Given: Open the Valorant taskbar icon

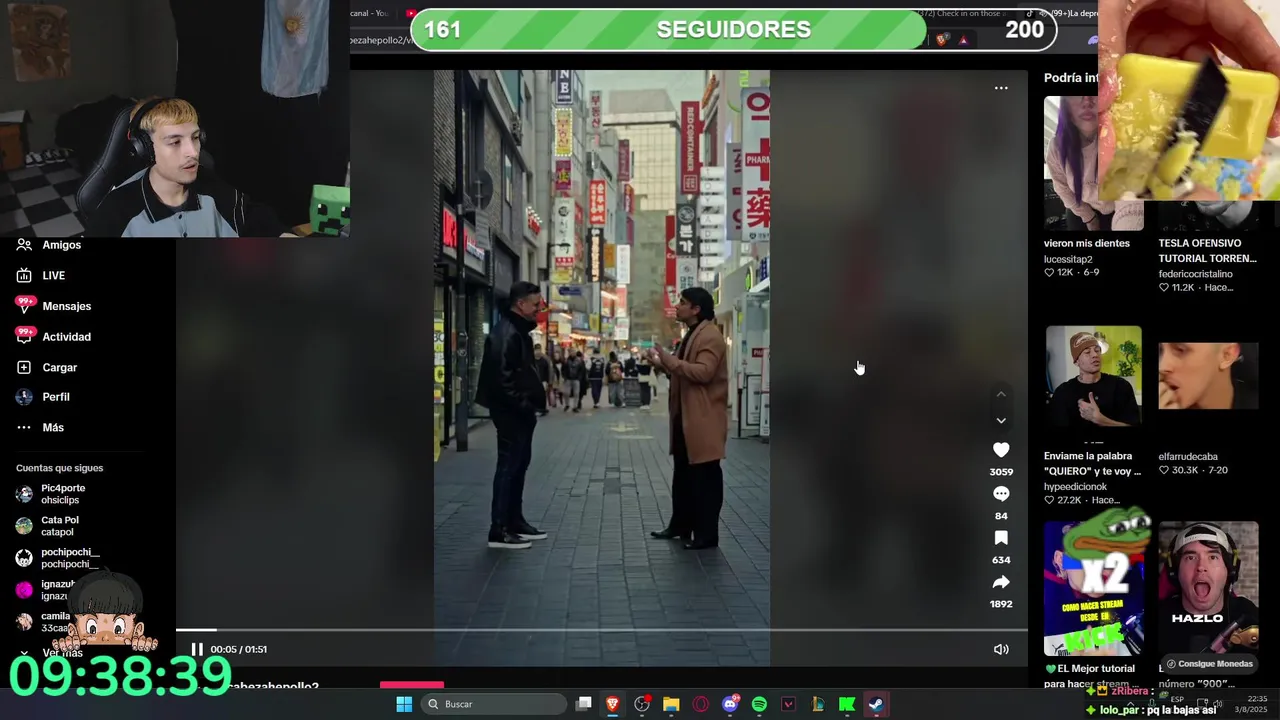Looking at the screenshot, I should click(x=788, y=704).
